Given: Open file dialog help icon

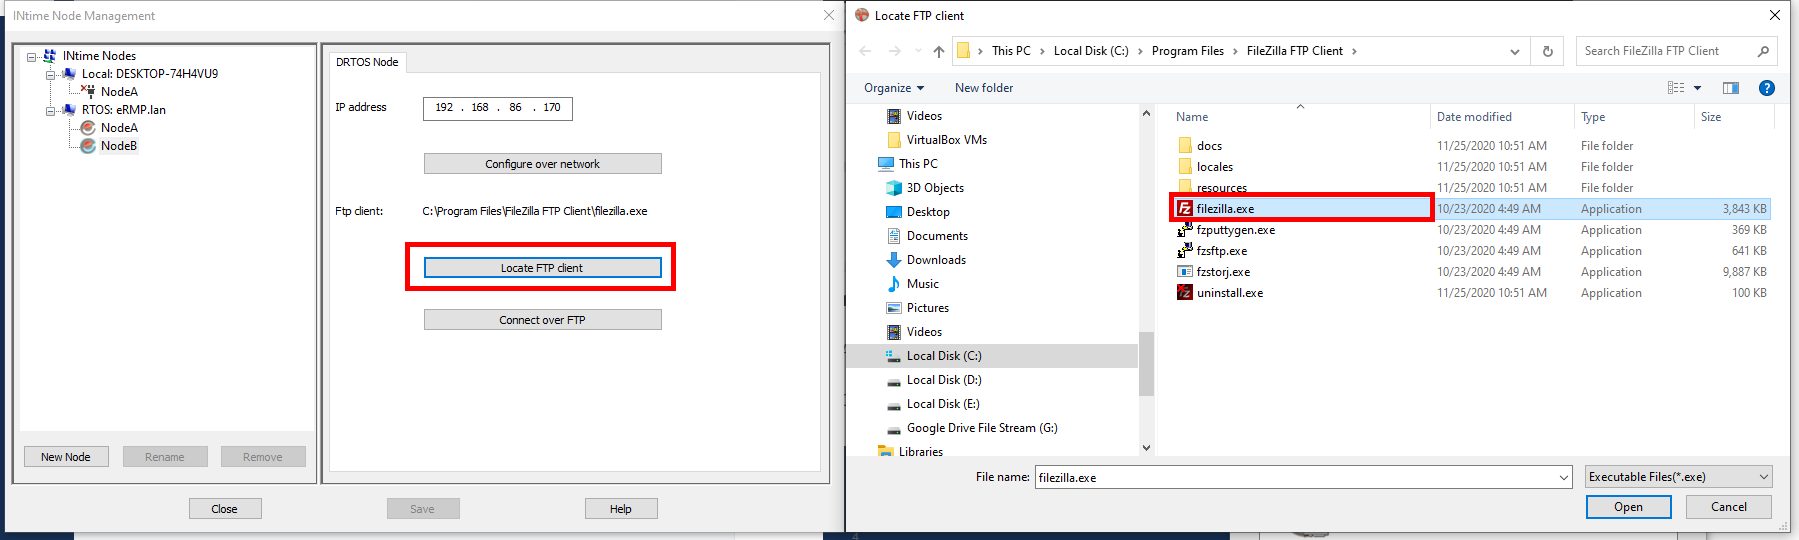Looking at the screenshot, I should [1767, 88].
